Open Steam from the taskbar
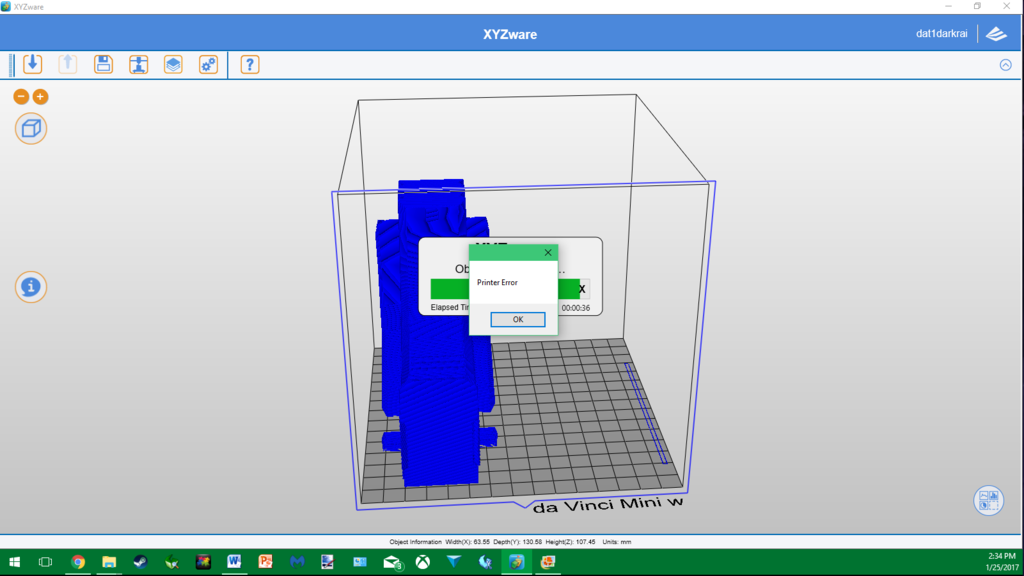Screen dimensions: 1024x576 tap(140, 562)
